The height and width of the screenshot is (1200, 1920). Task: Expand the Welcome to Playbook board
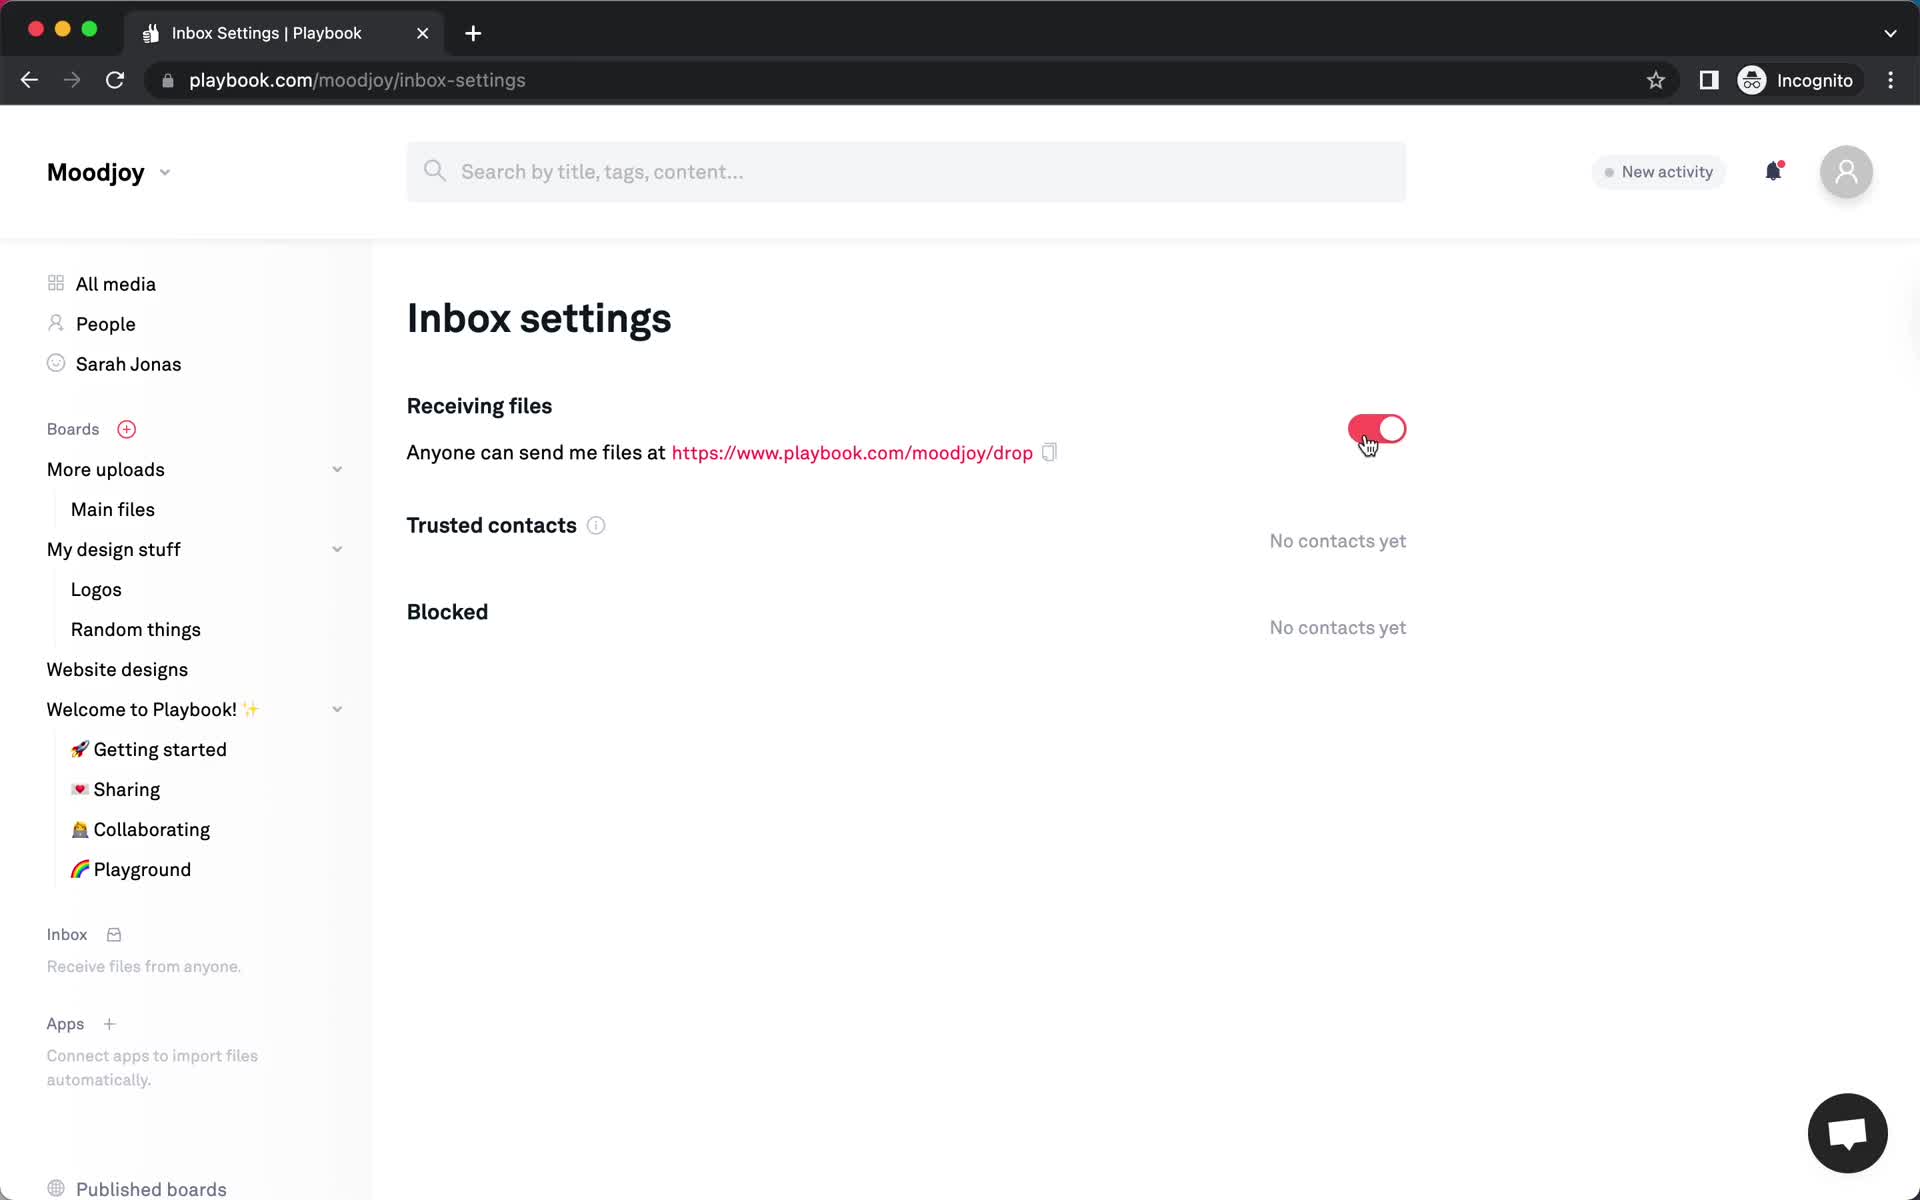pyautogui.click(x=336, y=708)
